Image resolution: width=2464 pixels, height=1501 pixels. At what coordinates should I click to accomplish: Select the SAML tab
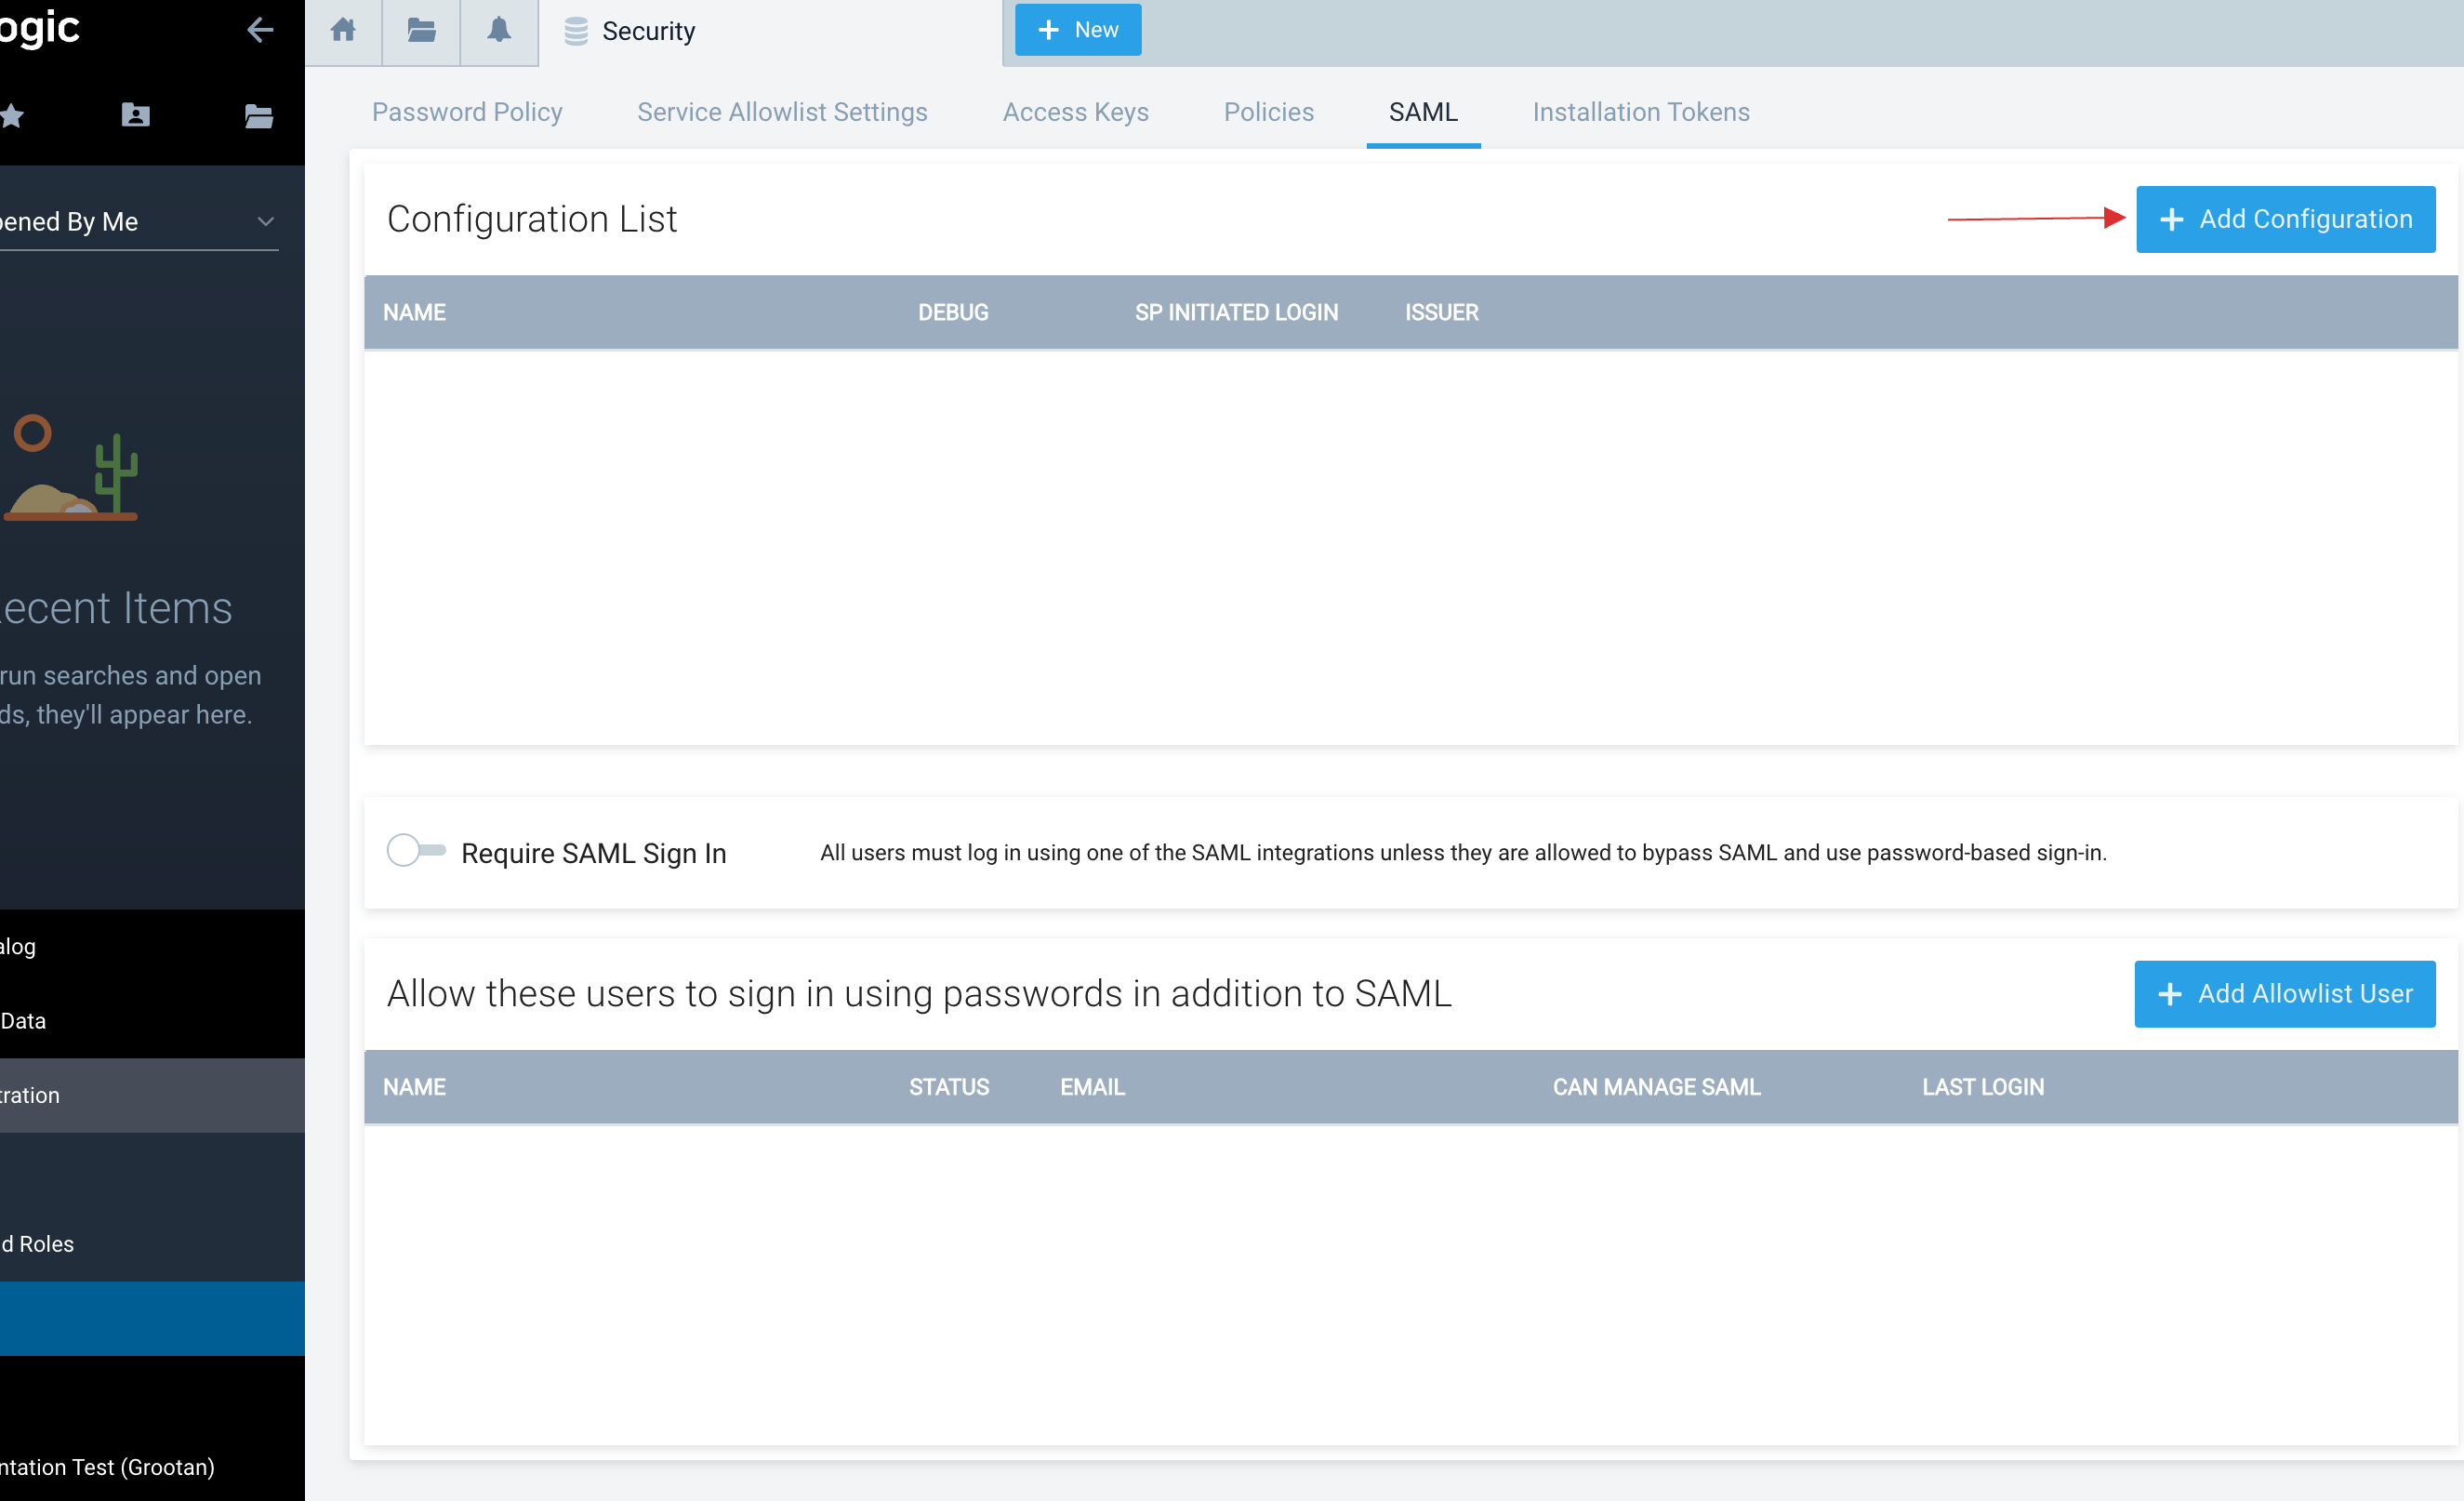(x=1424, y=111)
